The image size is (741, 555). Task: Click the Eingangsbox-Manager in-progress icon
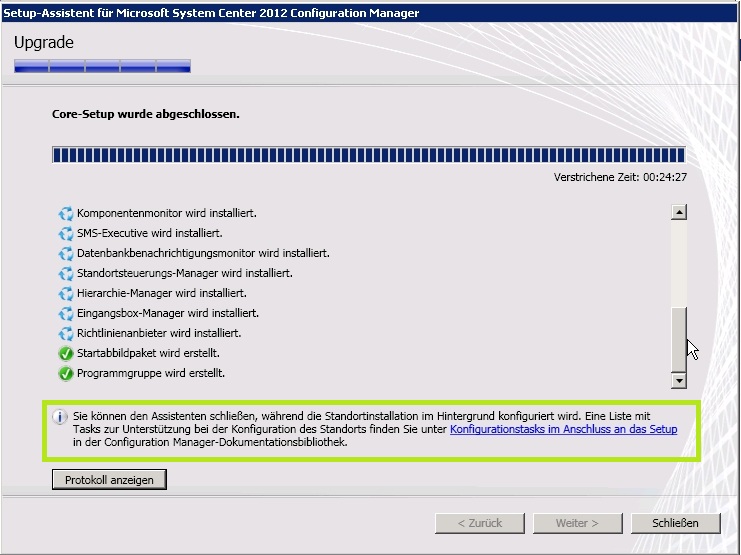point(67,313)
